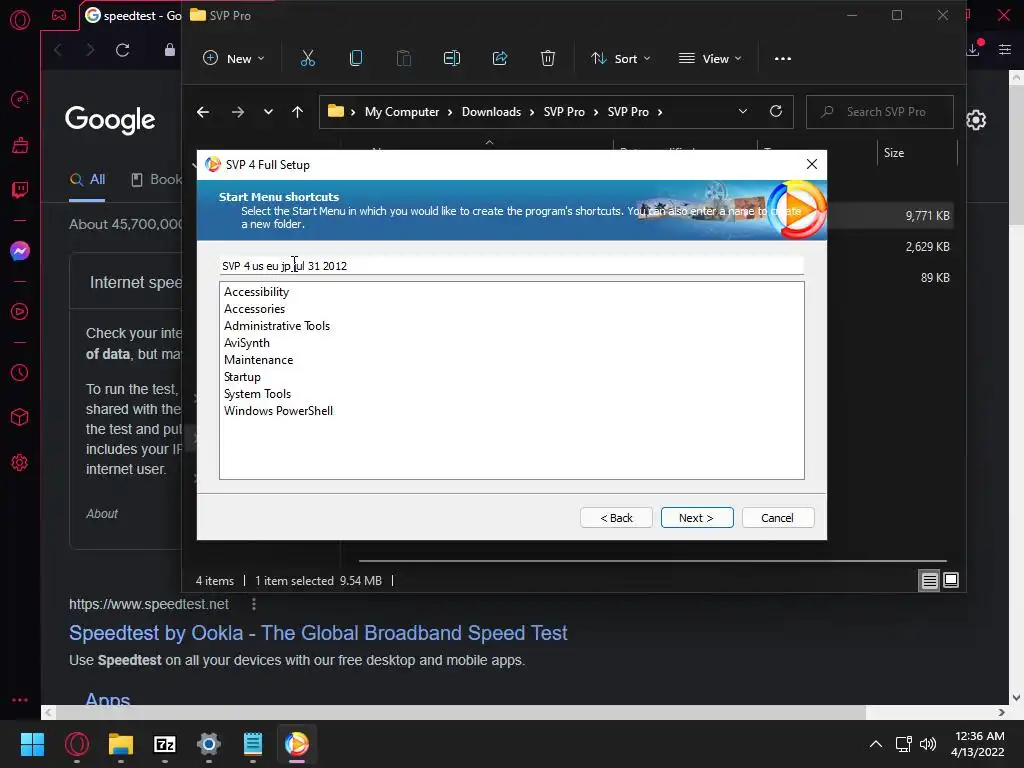Expand recent locations chevron in File Explorer
The image size is (1024, 768).
coord(268,112)
